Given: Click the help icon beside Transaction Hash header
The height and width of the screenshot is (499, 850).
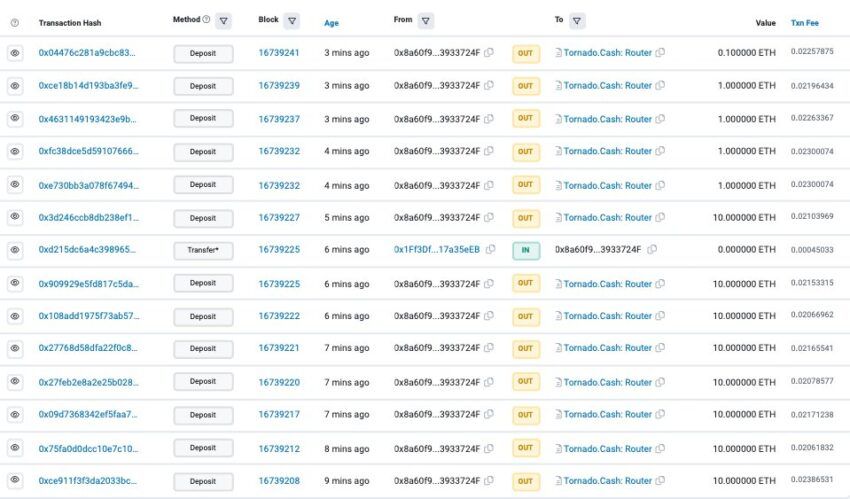Looking at the screenshot, I should click(15, 23).
